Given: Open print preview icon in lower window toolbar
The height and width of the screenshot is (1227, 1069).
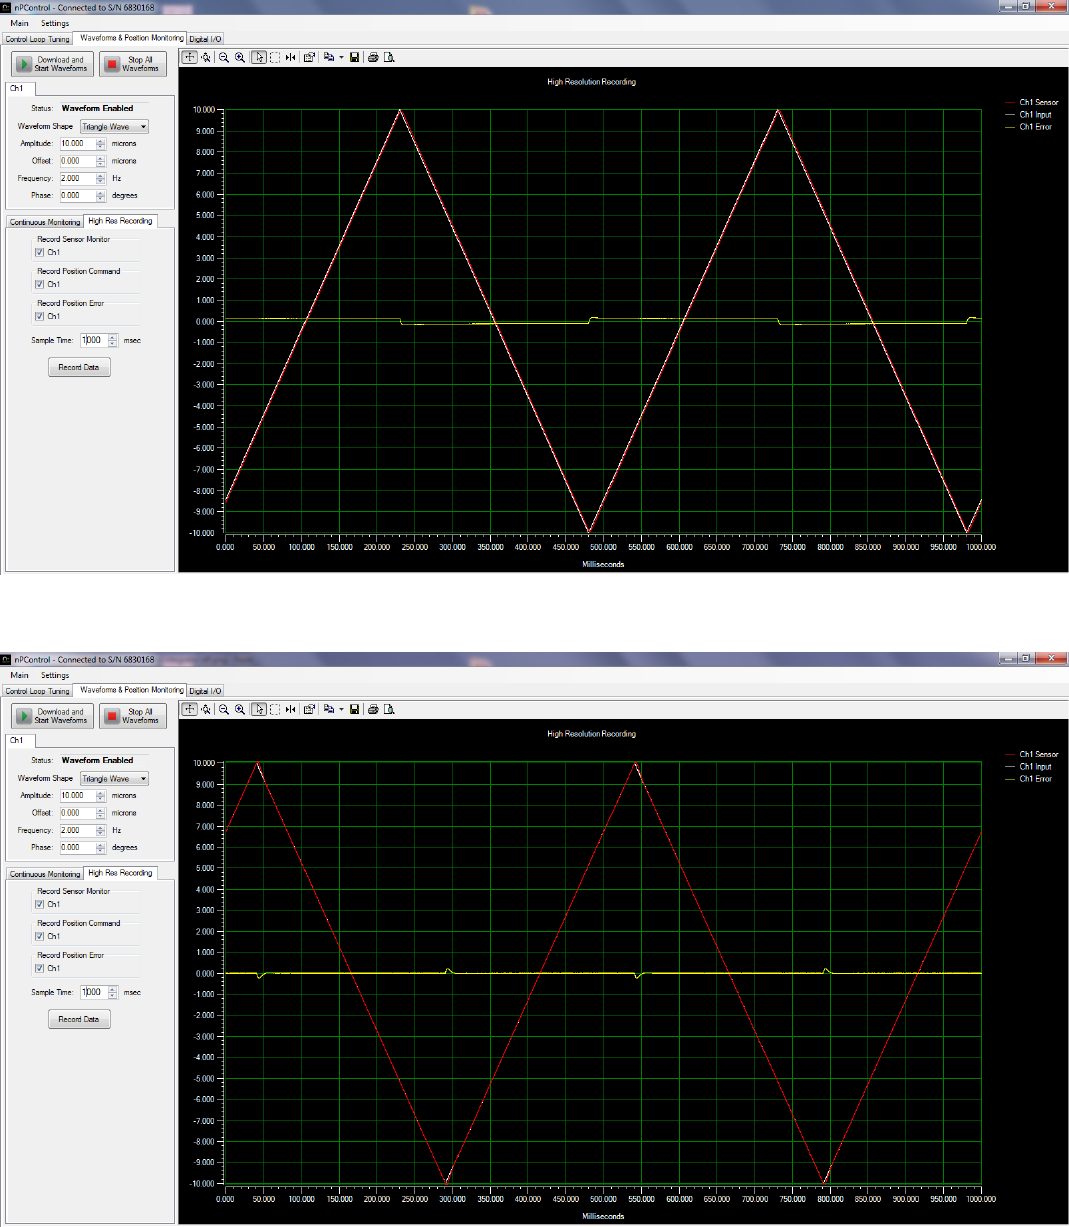Looking at the screenshot, I should pyautogui.click(x=389, y=709).
